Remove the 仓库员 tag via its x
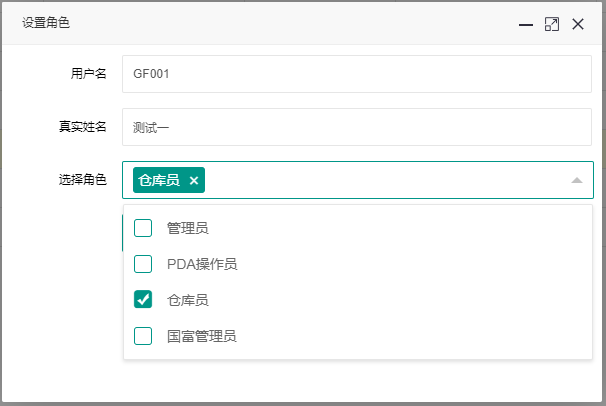606x406 pixels. click(x=194, y=180)
